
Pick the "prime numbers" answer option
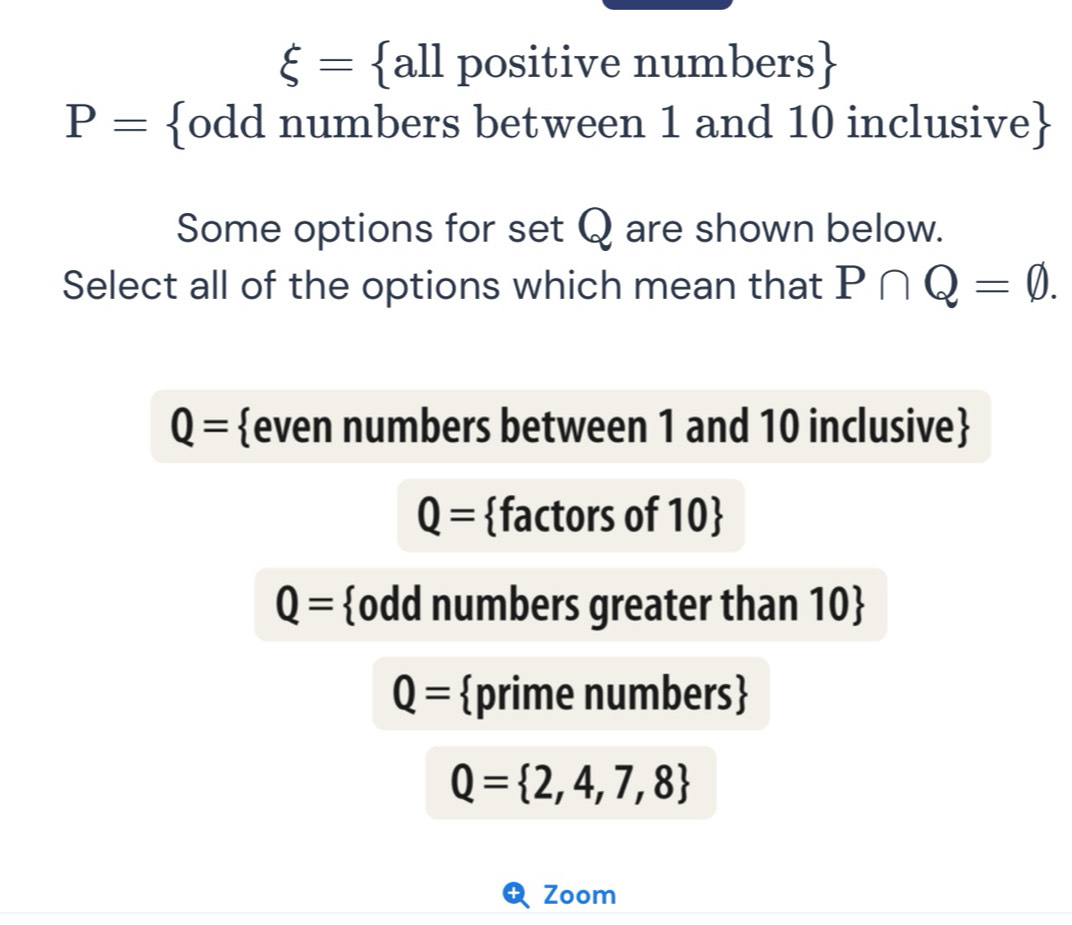click(570, 694)
